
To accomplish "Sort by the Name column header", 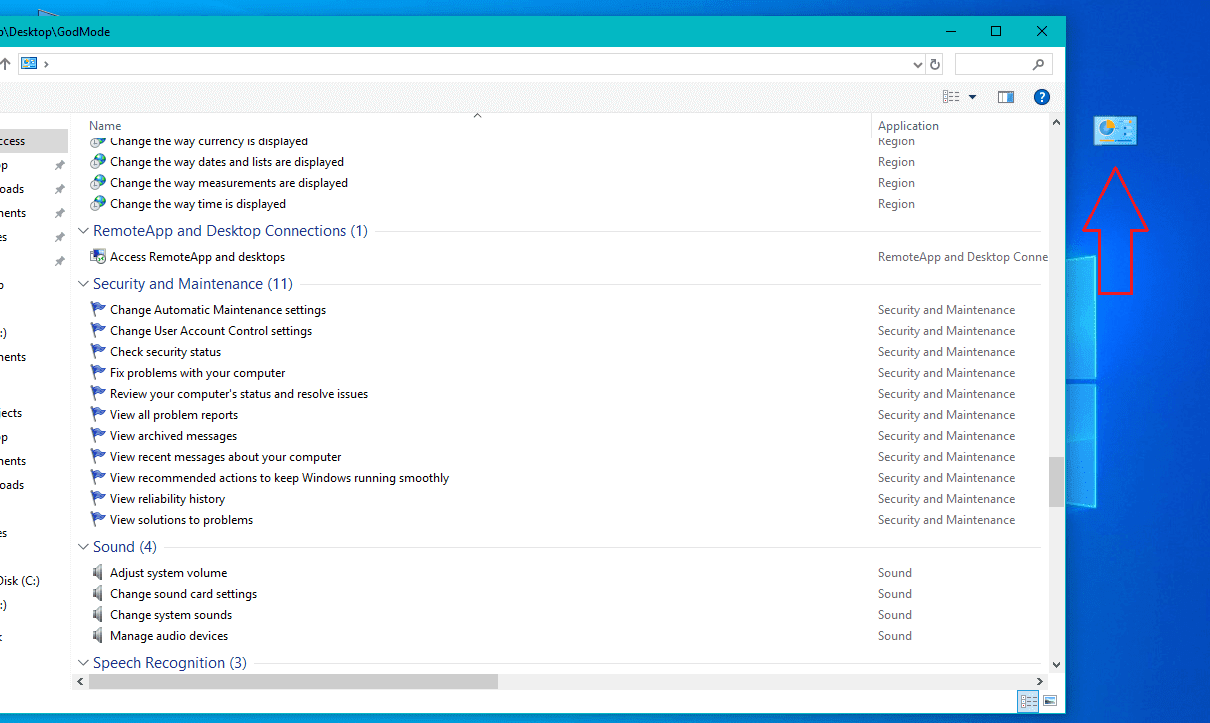I will point(105,126).
